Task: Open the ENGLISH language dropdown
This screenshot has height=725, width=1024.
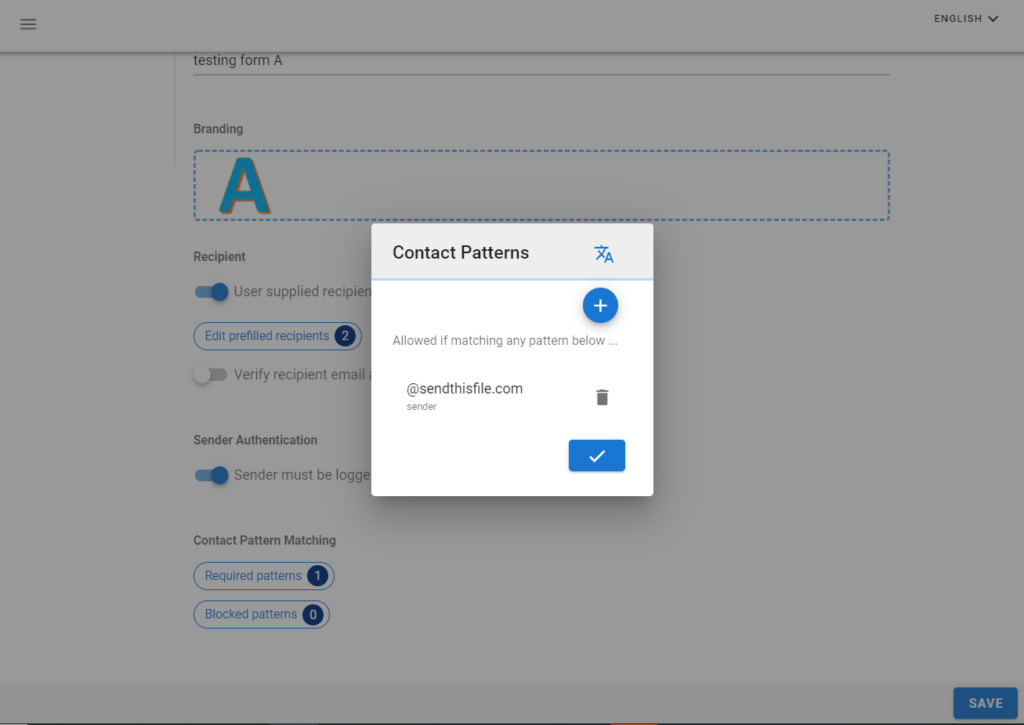Action: click(958, 19)
